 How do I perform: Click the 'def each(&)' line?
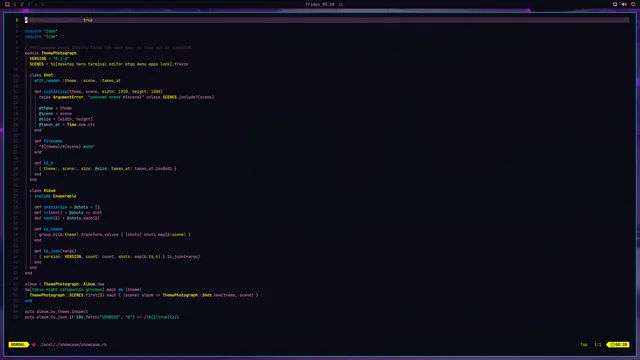point(67,218)
